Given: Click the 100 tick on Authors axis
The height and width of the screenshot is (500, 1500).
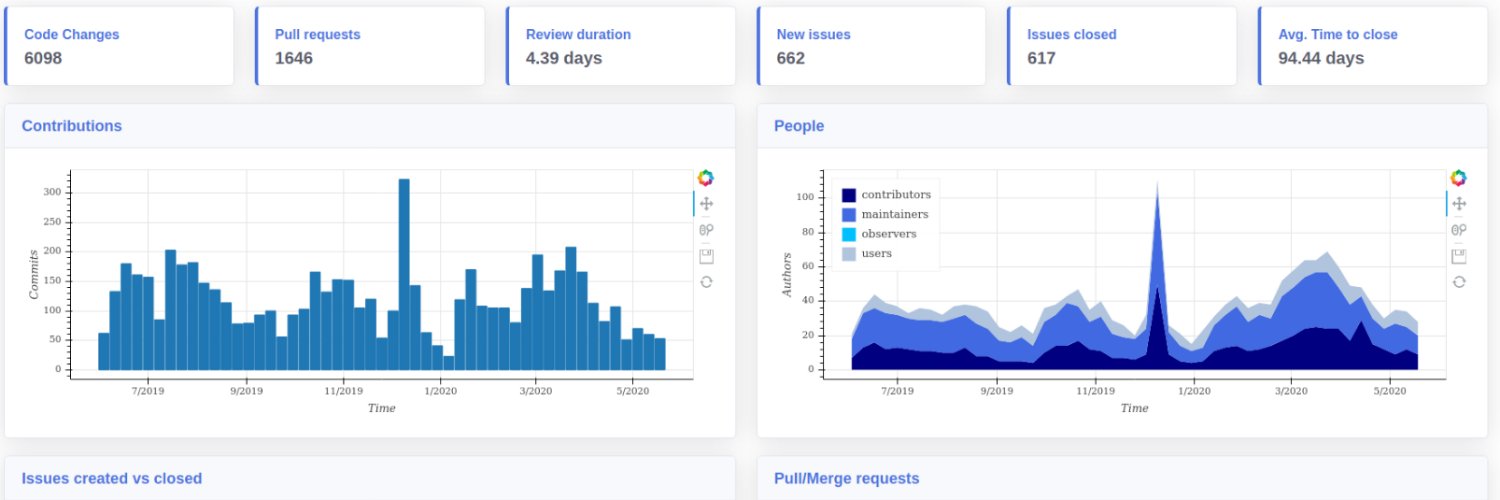Looking at the screenshot, I should (x=806, y=198).
